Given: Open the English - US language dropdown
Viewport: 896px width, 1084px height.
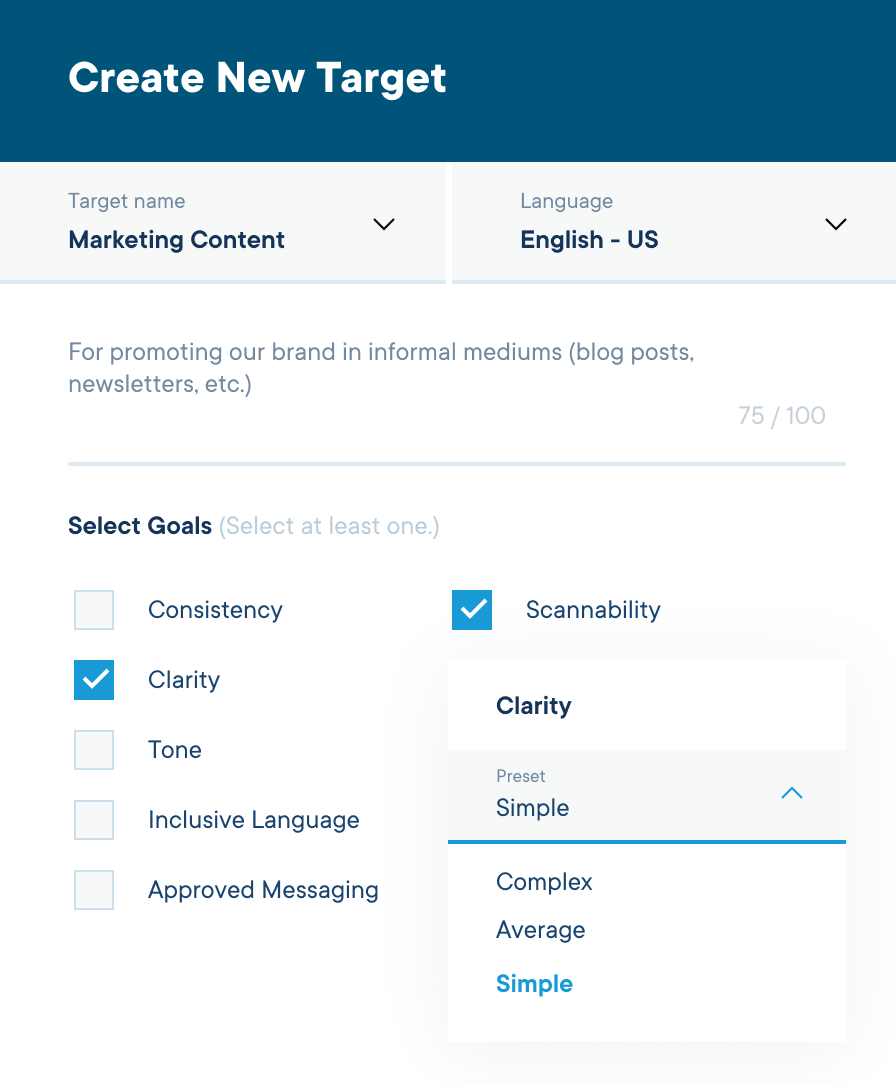Looking at the screenshot, I should 674,223.
